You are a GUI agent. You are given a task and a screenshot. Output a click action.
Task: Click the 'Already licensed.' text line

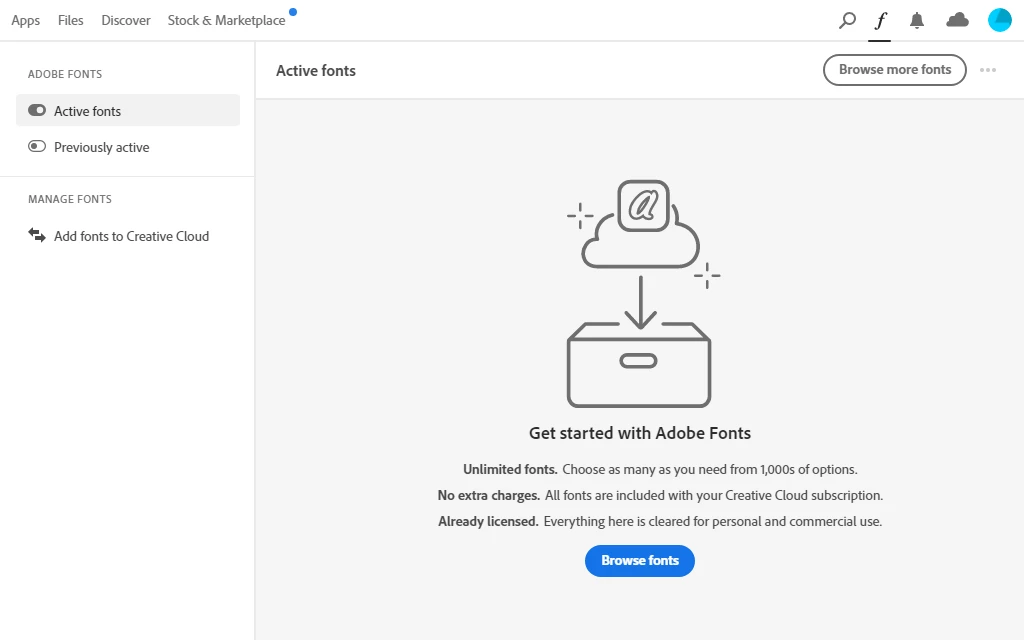(660, 522)
